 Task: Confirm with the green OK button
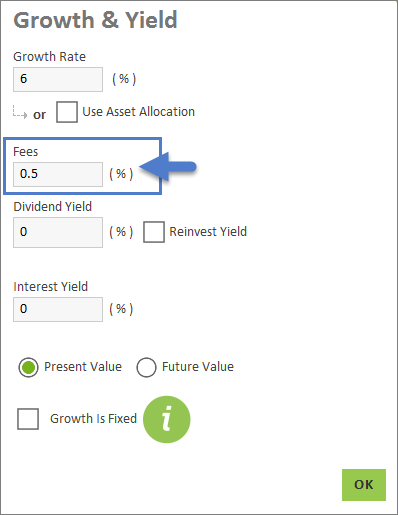(x=364, y=485)
